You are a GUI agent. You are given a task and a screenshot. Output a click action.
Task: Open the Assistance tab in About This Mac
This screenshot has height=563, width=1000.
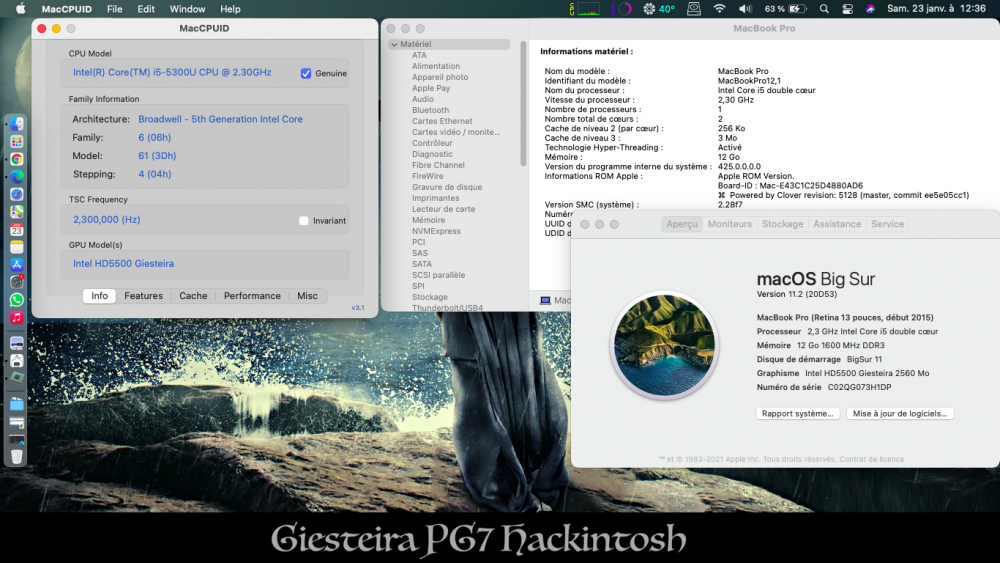[x=837, y=224]
